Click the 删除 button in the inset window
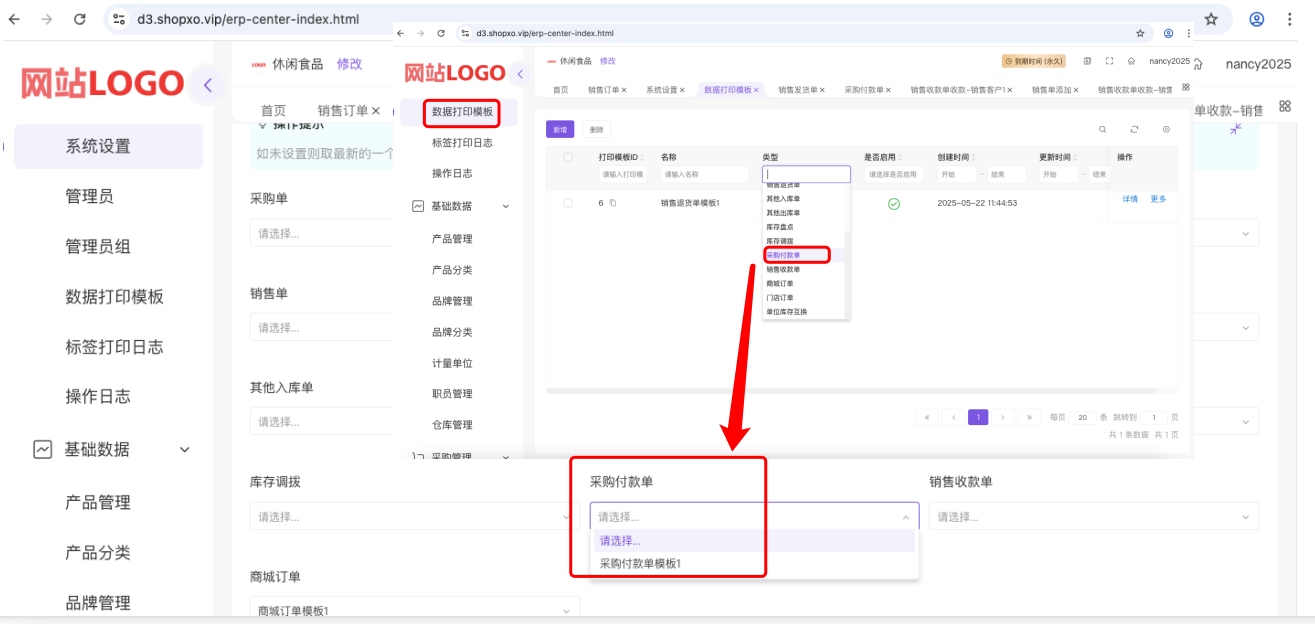The width and height of the screenshot is (1315, 624). click(595, 129)
